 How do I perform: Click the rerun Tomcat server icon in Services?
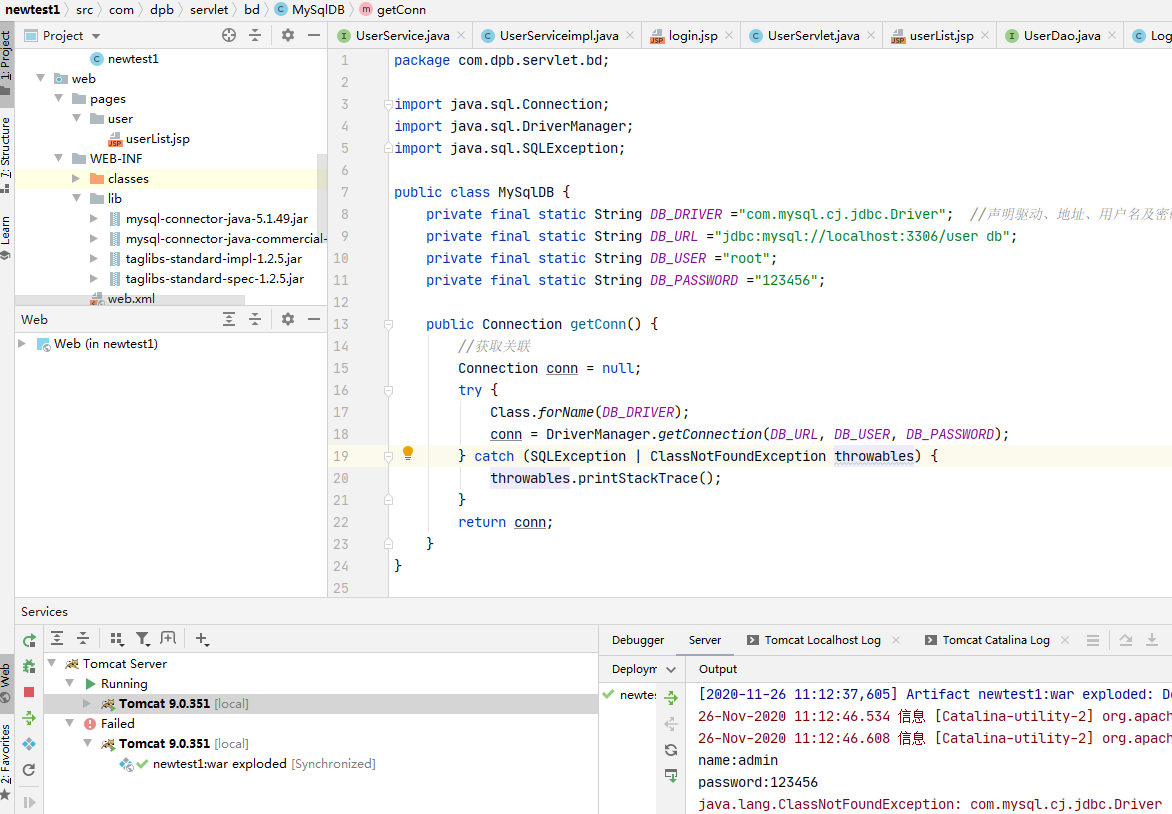click(x=29, y=640)
